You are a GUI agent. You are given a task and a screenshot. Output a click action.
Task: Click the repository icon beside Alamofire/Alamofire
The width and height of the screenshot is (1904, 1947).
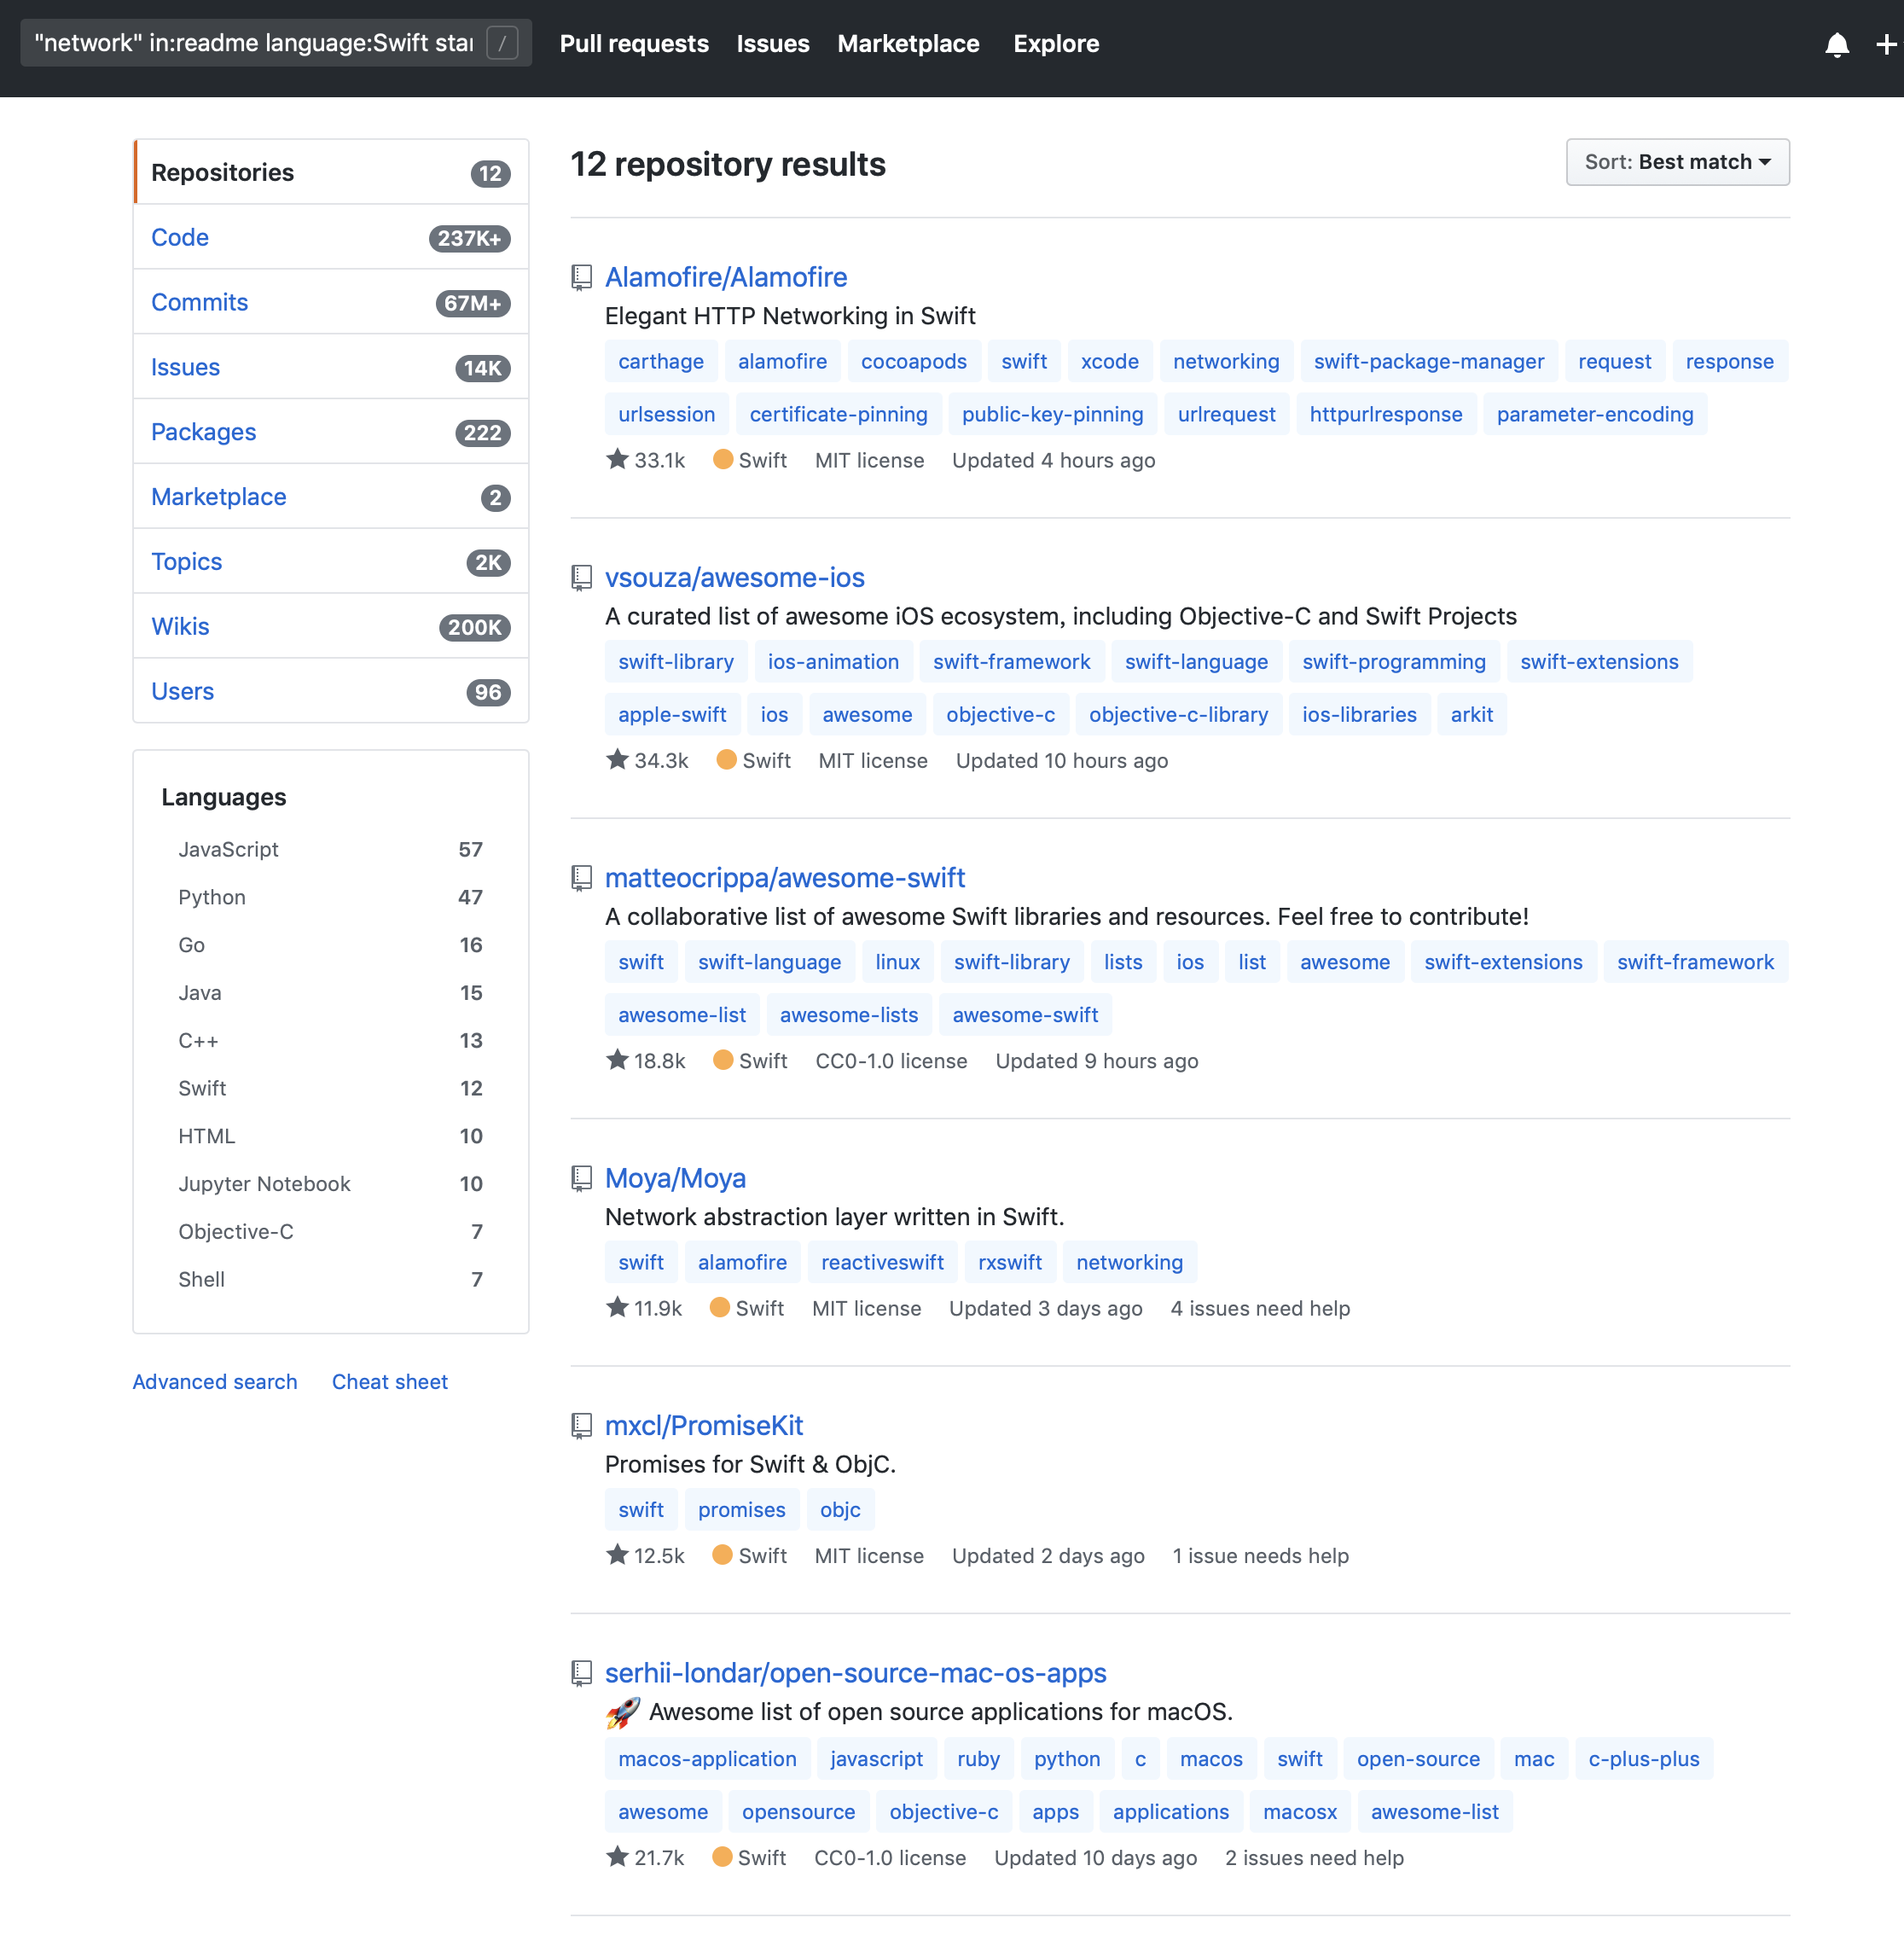point(581,277)
